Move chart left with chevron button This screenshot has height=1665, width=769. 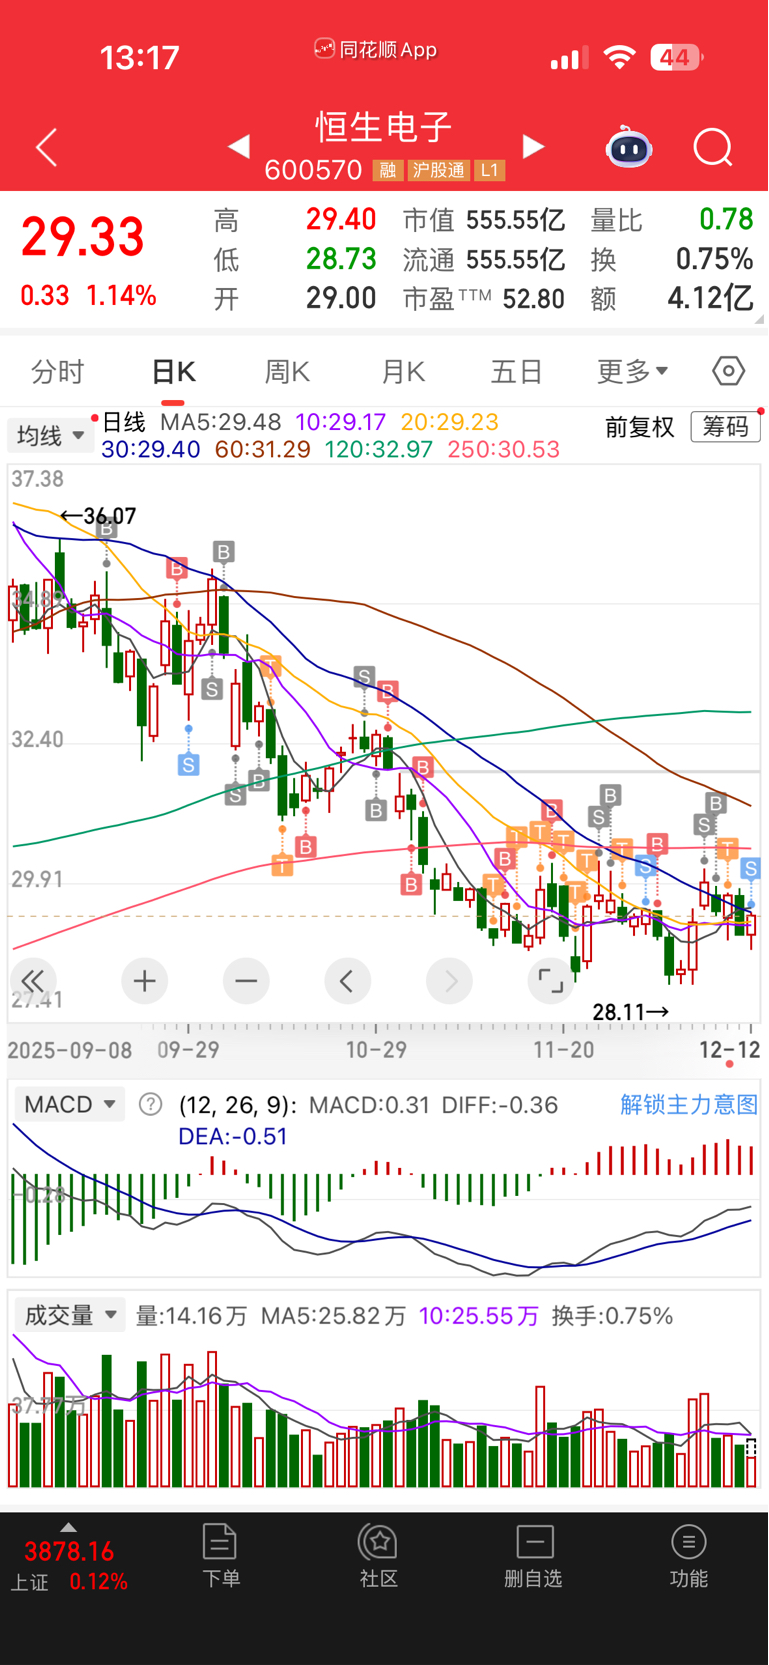[x=347, y=981]
